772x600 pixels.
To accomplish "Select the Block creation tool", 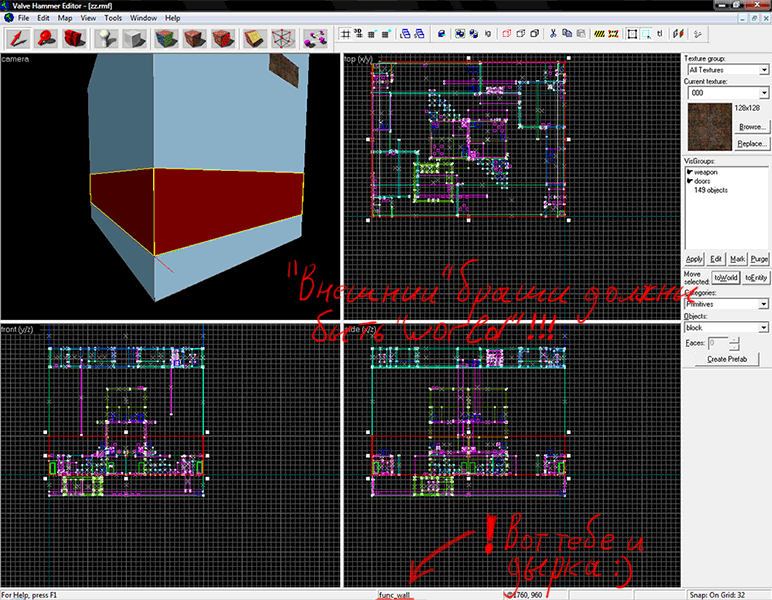I will click(x=136, y=38).
